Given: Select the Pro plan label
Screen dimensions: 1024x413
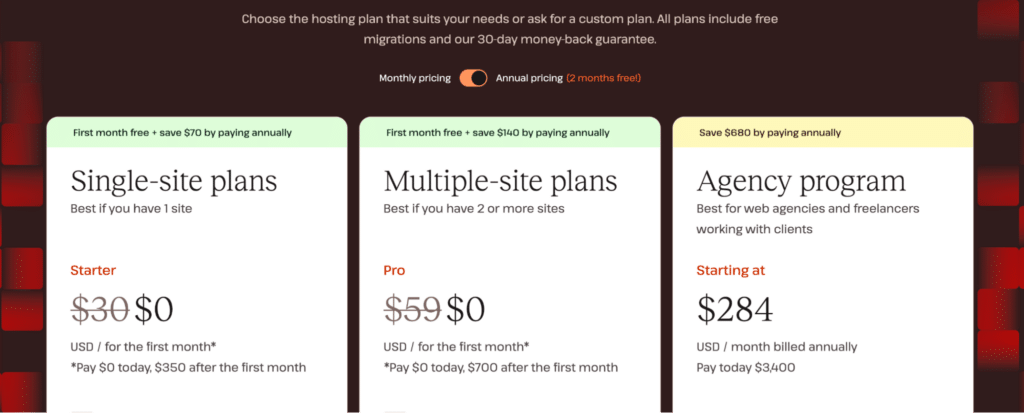Looking at the screenshot, I should coord(394,270).
